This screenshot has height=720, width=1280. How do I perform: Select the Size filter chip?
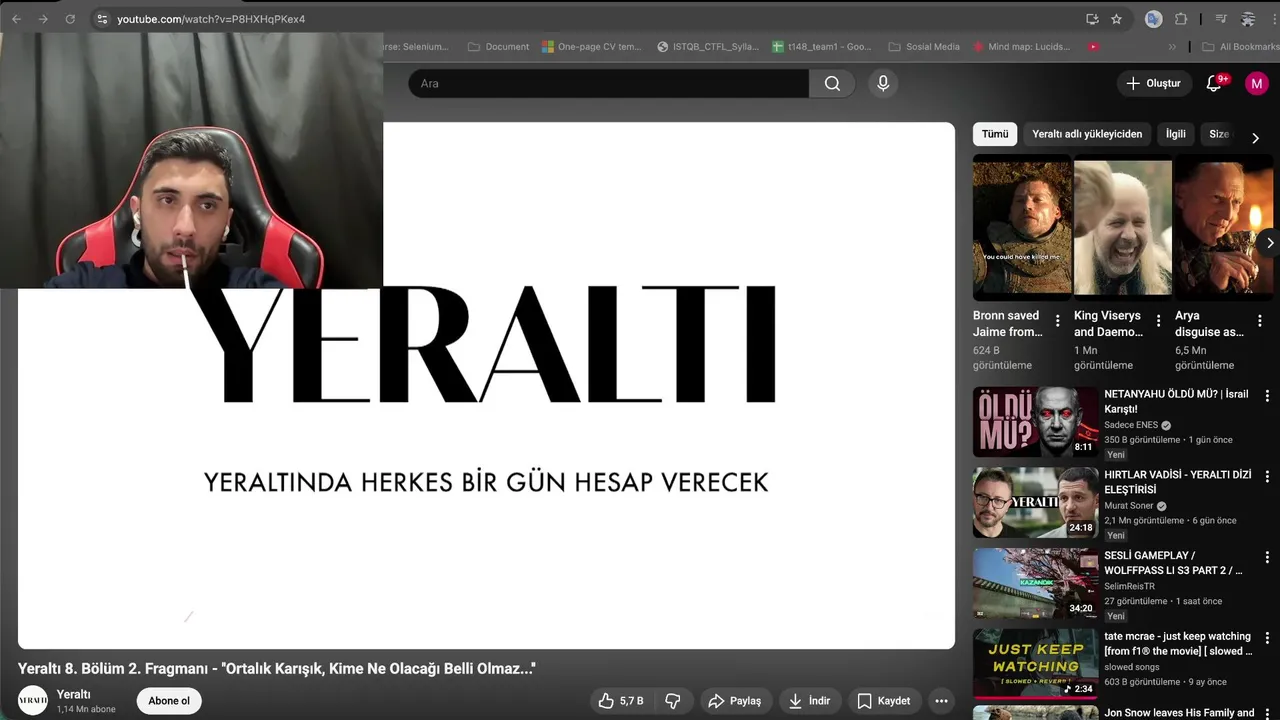tap(1219, 134)
